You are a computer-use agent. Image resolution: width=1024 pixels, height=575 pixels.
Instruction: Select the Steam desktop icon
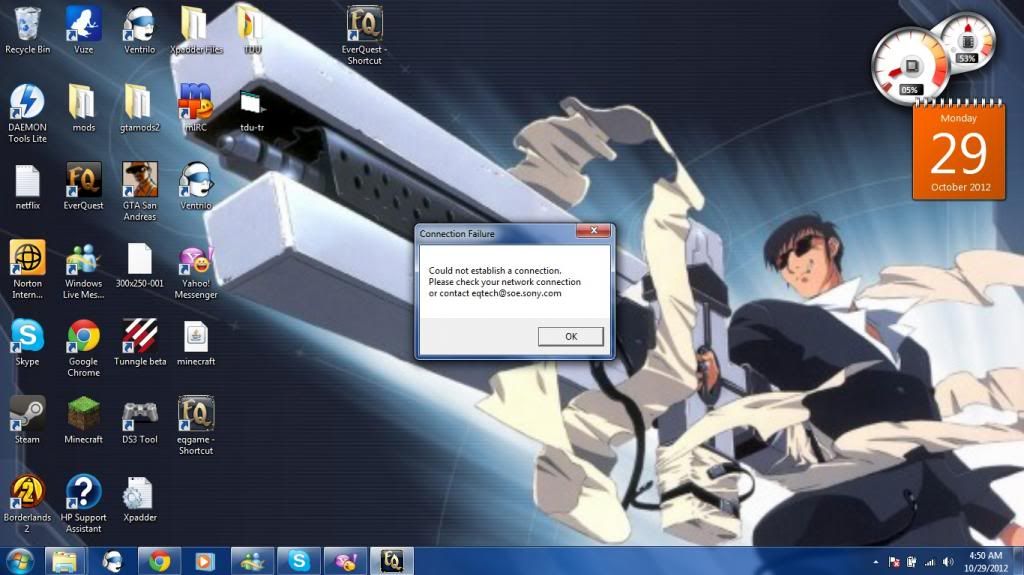coord(27,420)
